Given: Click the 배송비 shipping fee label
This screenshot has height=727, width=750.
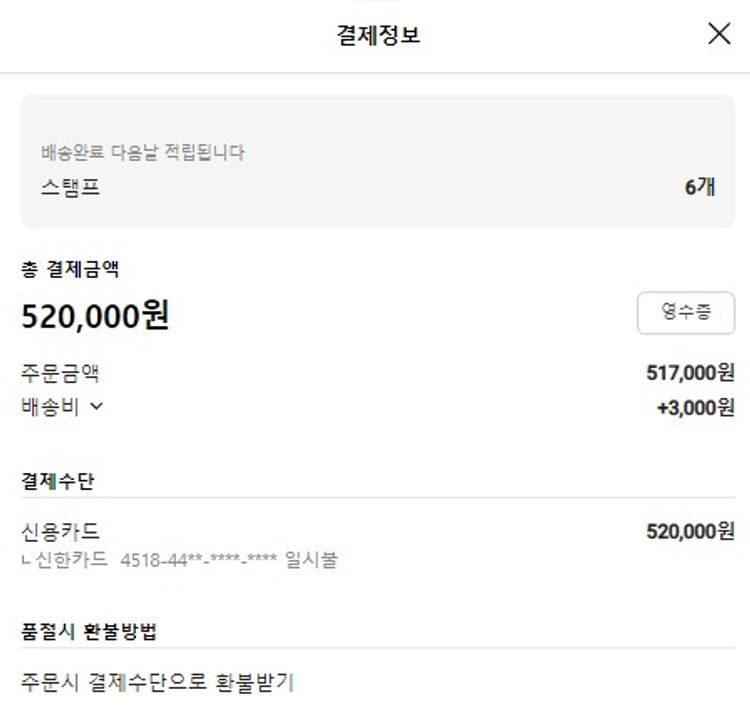Looking at the screenshot, I should (x=50, y=407).
